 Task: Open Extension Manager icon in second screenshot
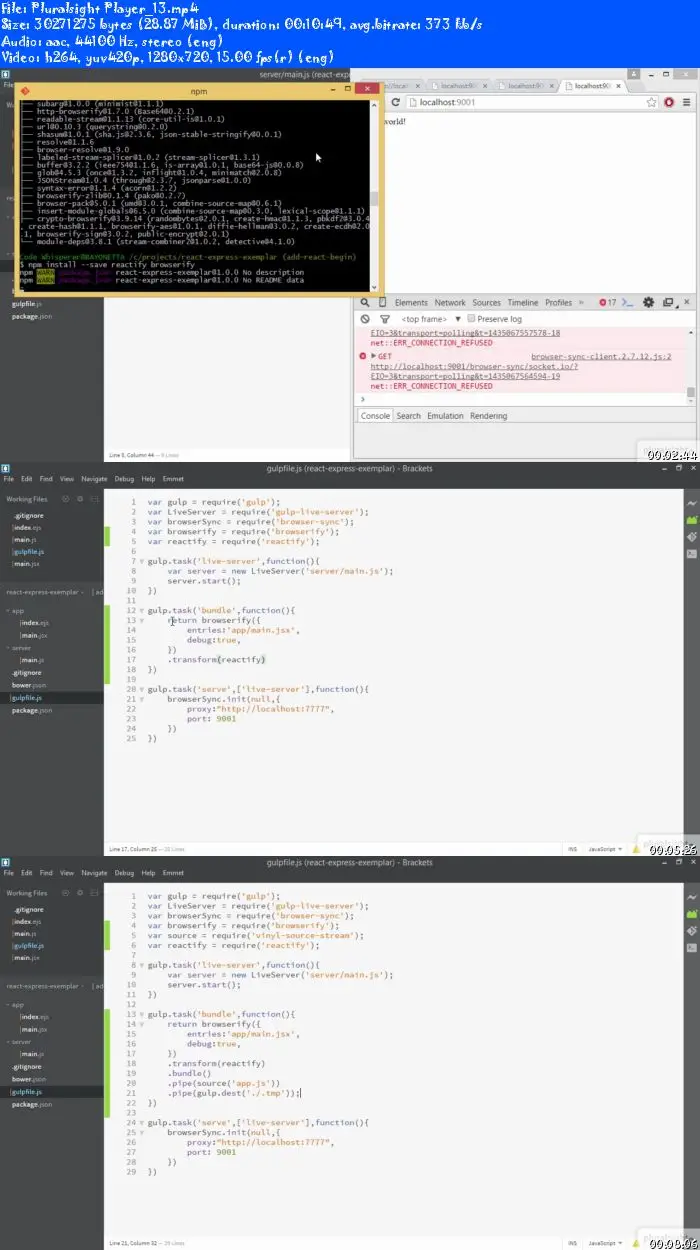point(691,521)
